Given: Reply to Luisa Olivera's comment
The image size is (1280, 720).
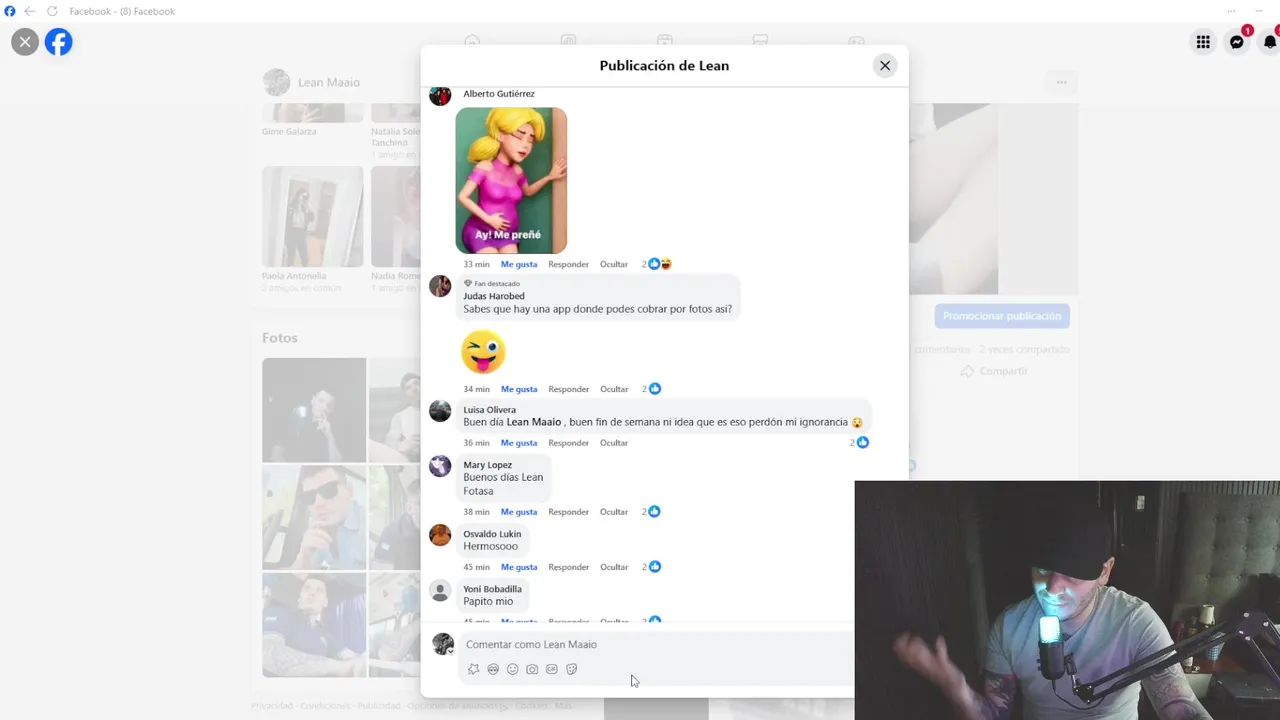Looking at the screenshot, I should point(568,443).
